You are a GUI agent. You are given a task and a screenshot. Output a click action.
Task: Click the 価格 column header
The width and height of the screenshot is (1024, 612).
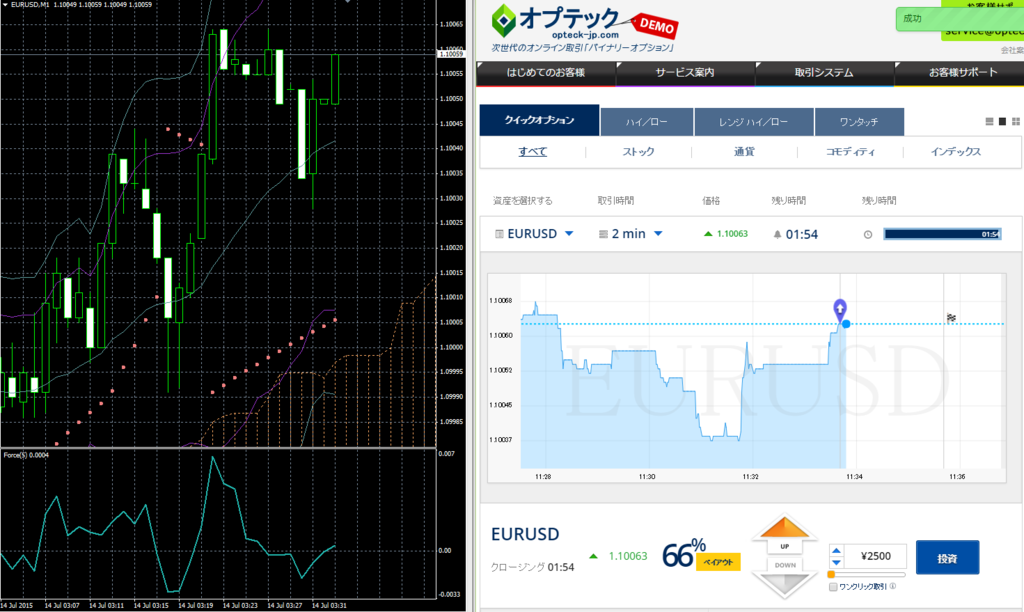(x=711, y=201)
